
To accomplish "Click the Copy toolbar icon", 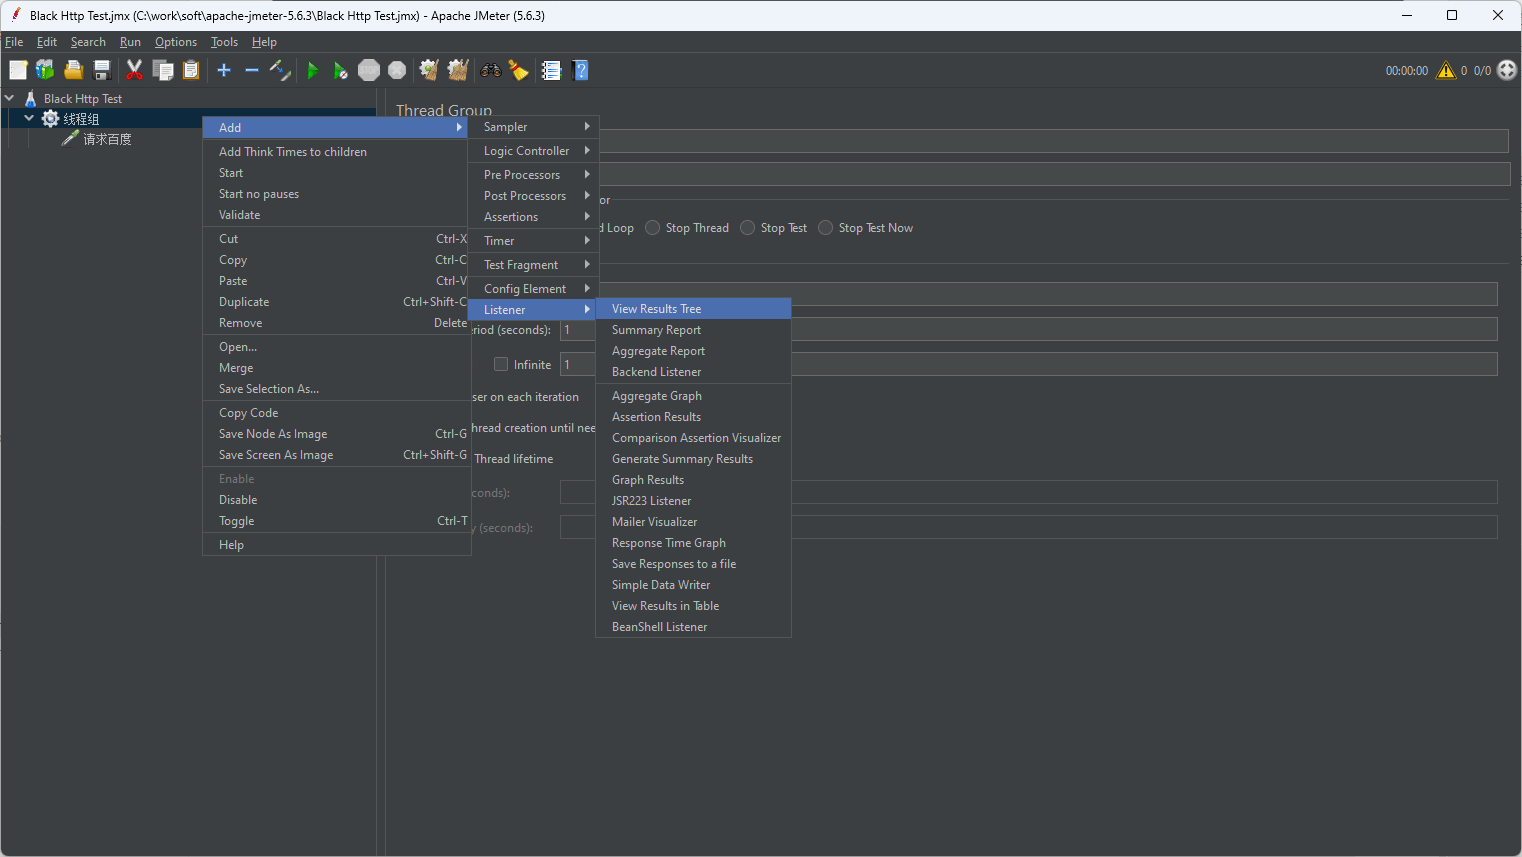I will tap(163, 70).
